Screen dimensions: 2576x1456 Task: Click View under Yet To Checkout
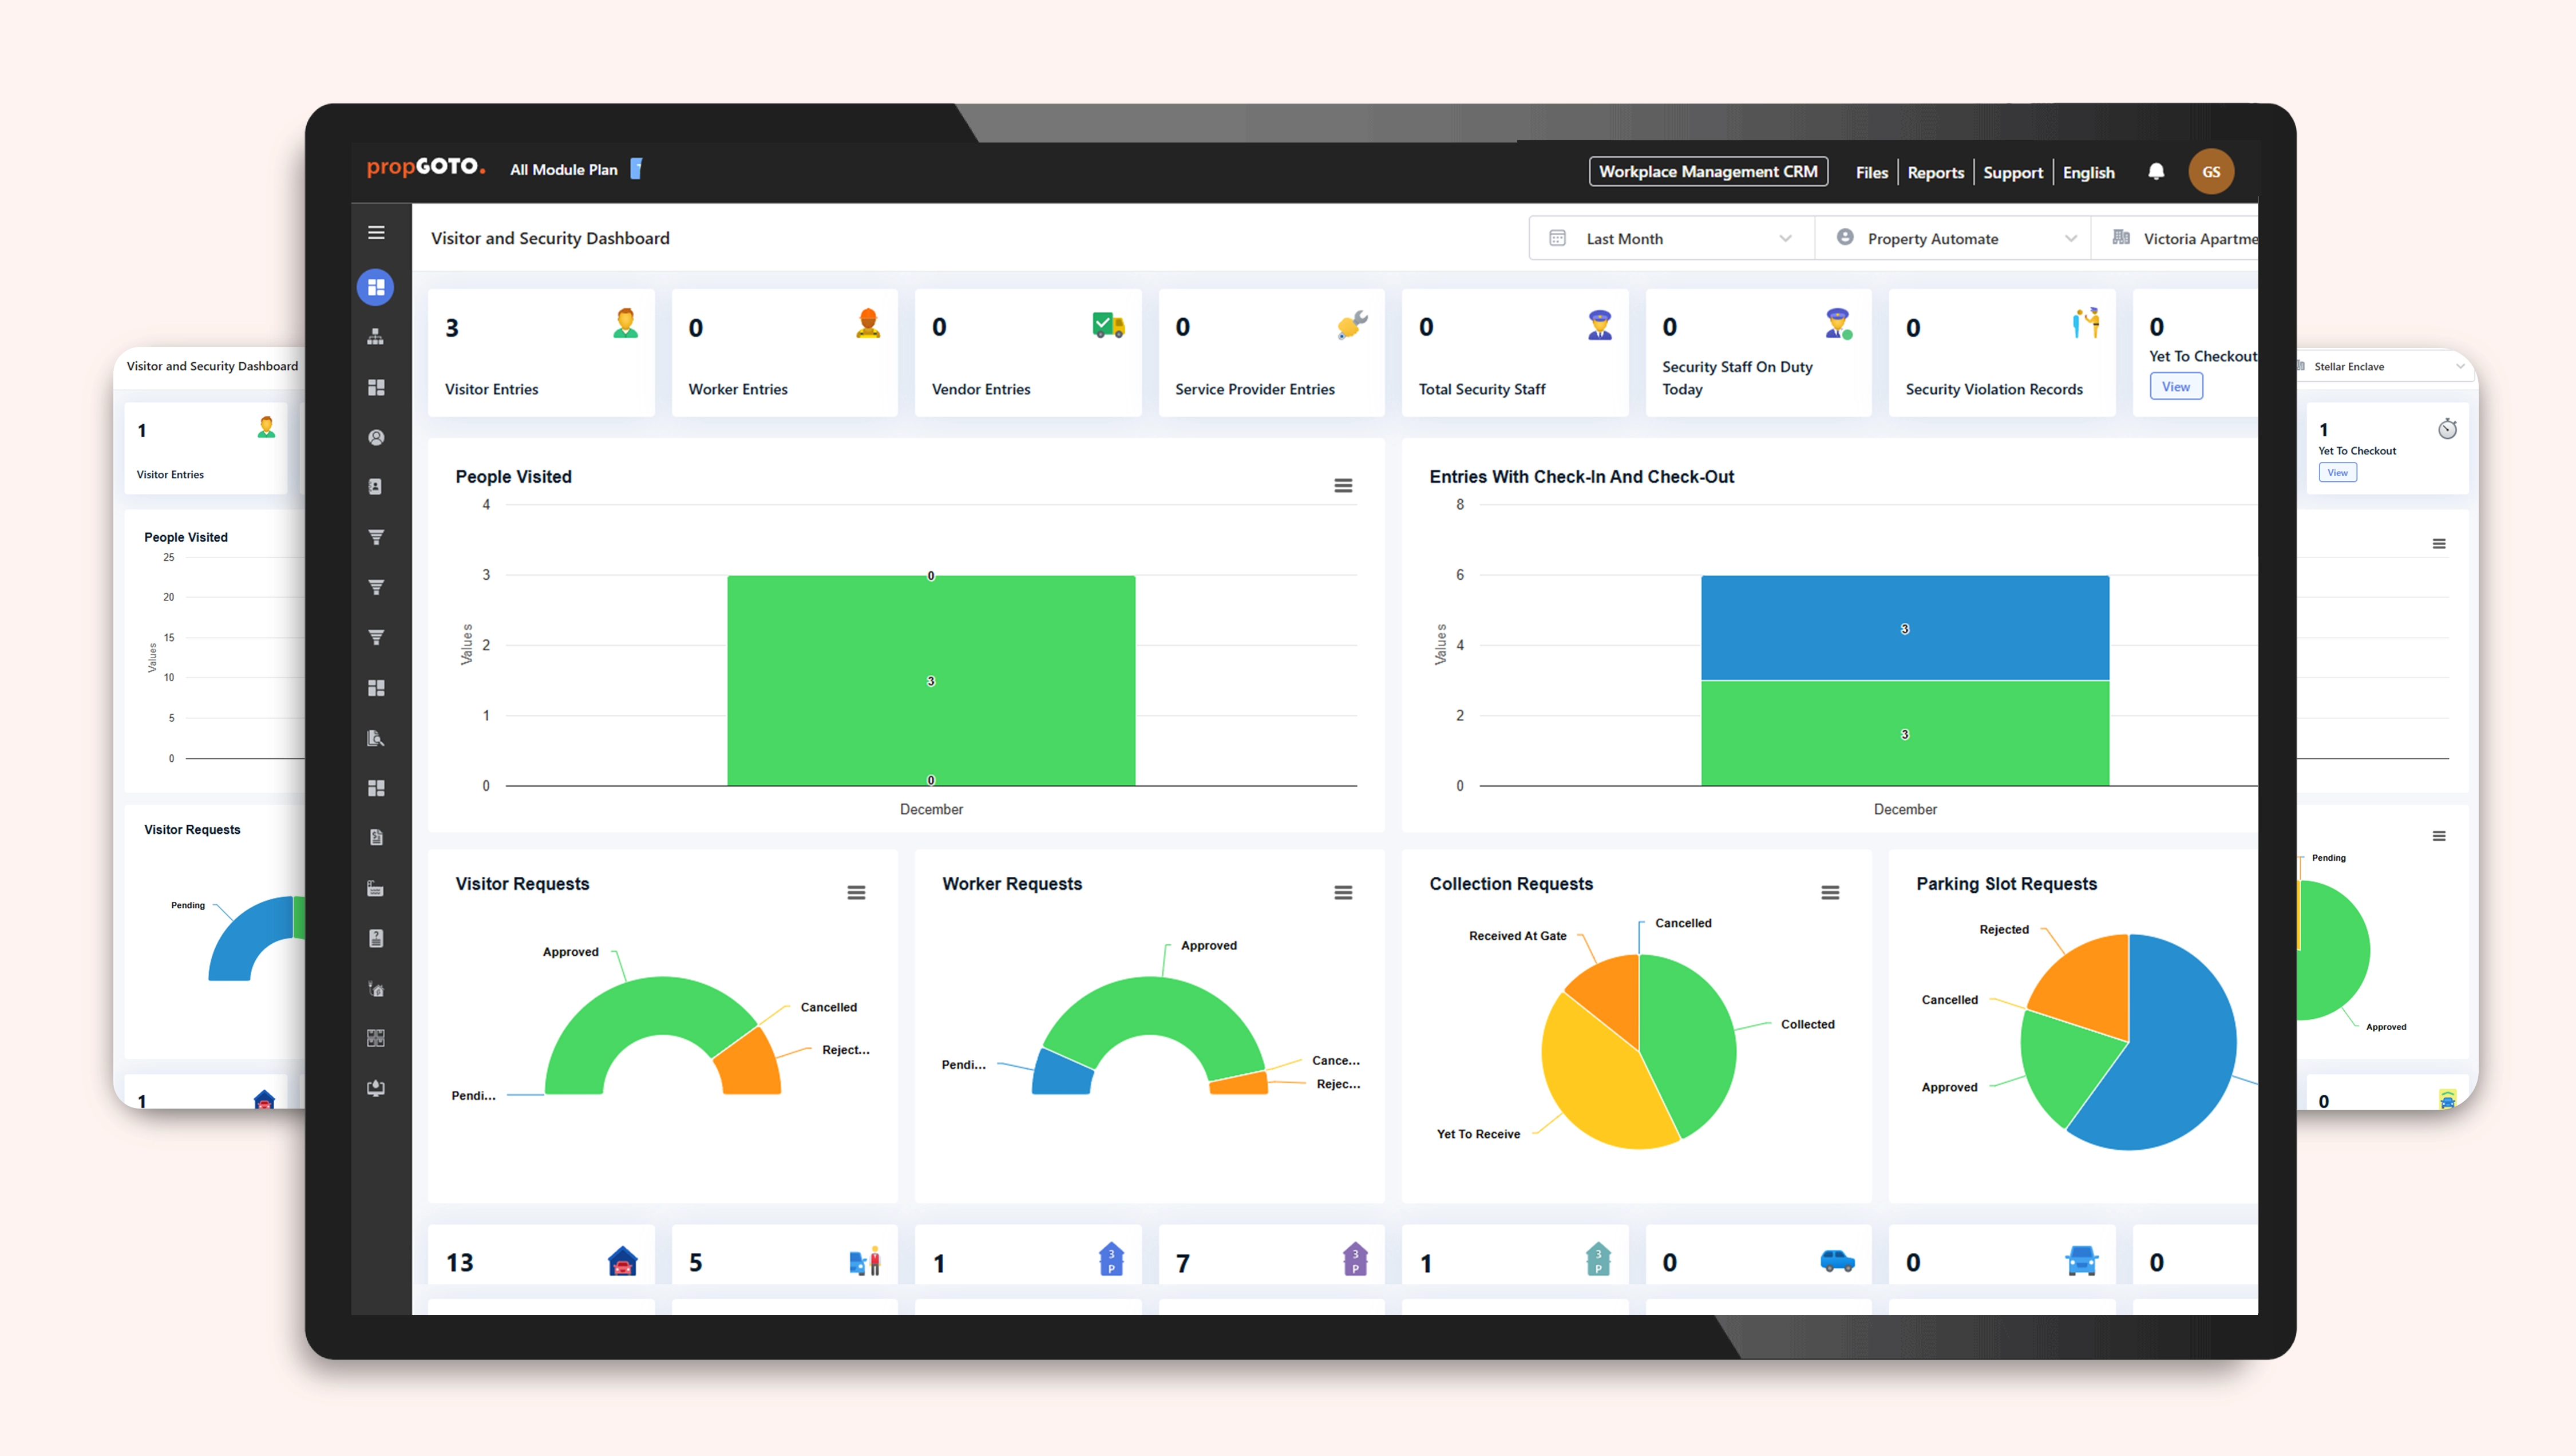[x=2175, y=387]
